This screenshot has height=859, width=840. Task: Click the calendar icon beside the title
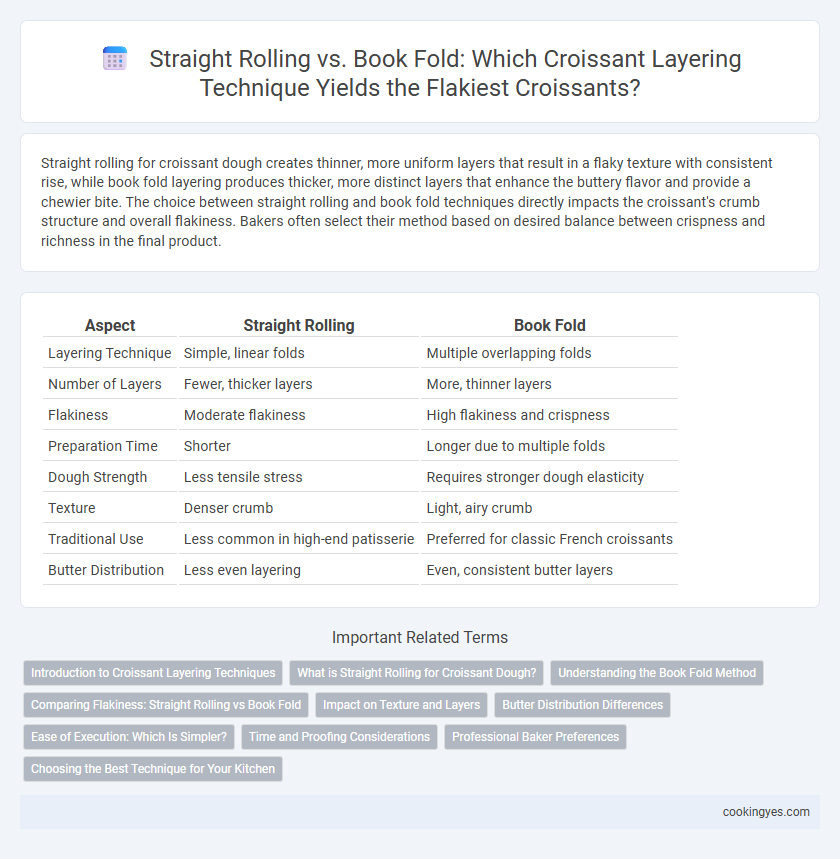(x=115, y=59)
